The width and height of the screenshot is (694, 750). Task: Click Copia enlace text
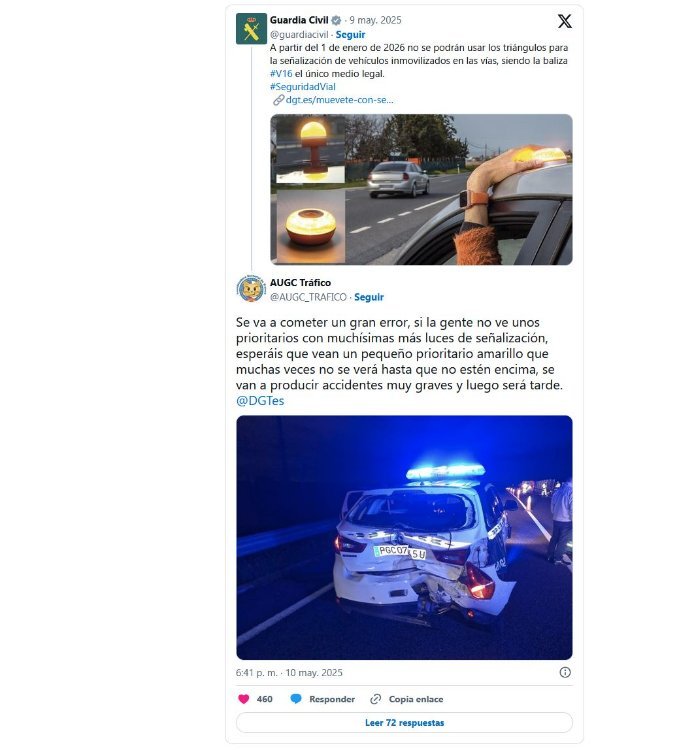(x=416, y=699)
